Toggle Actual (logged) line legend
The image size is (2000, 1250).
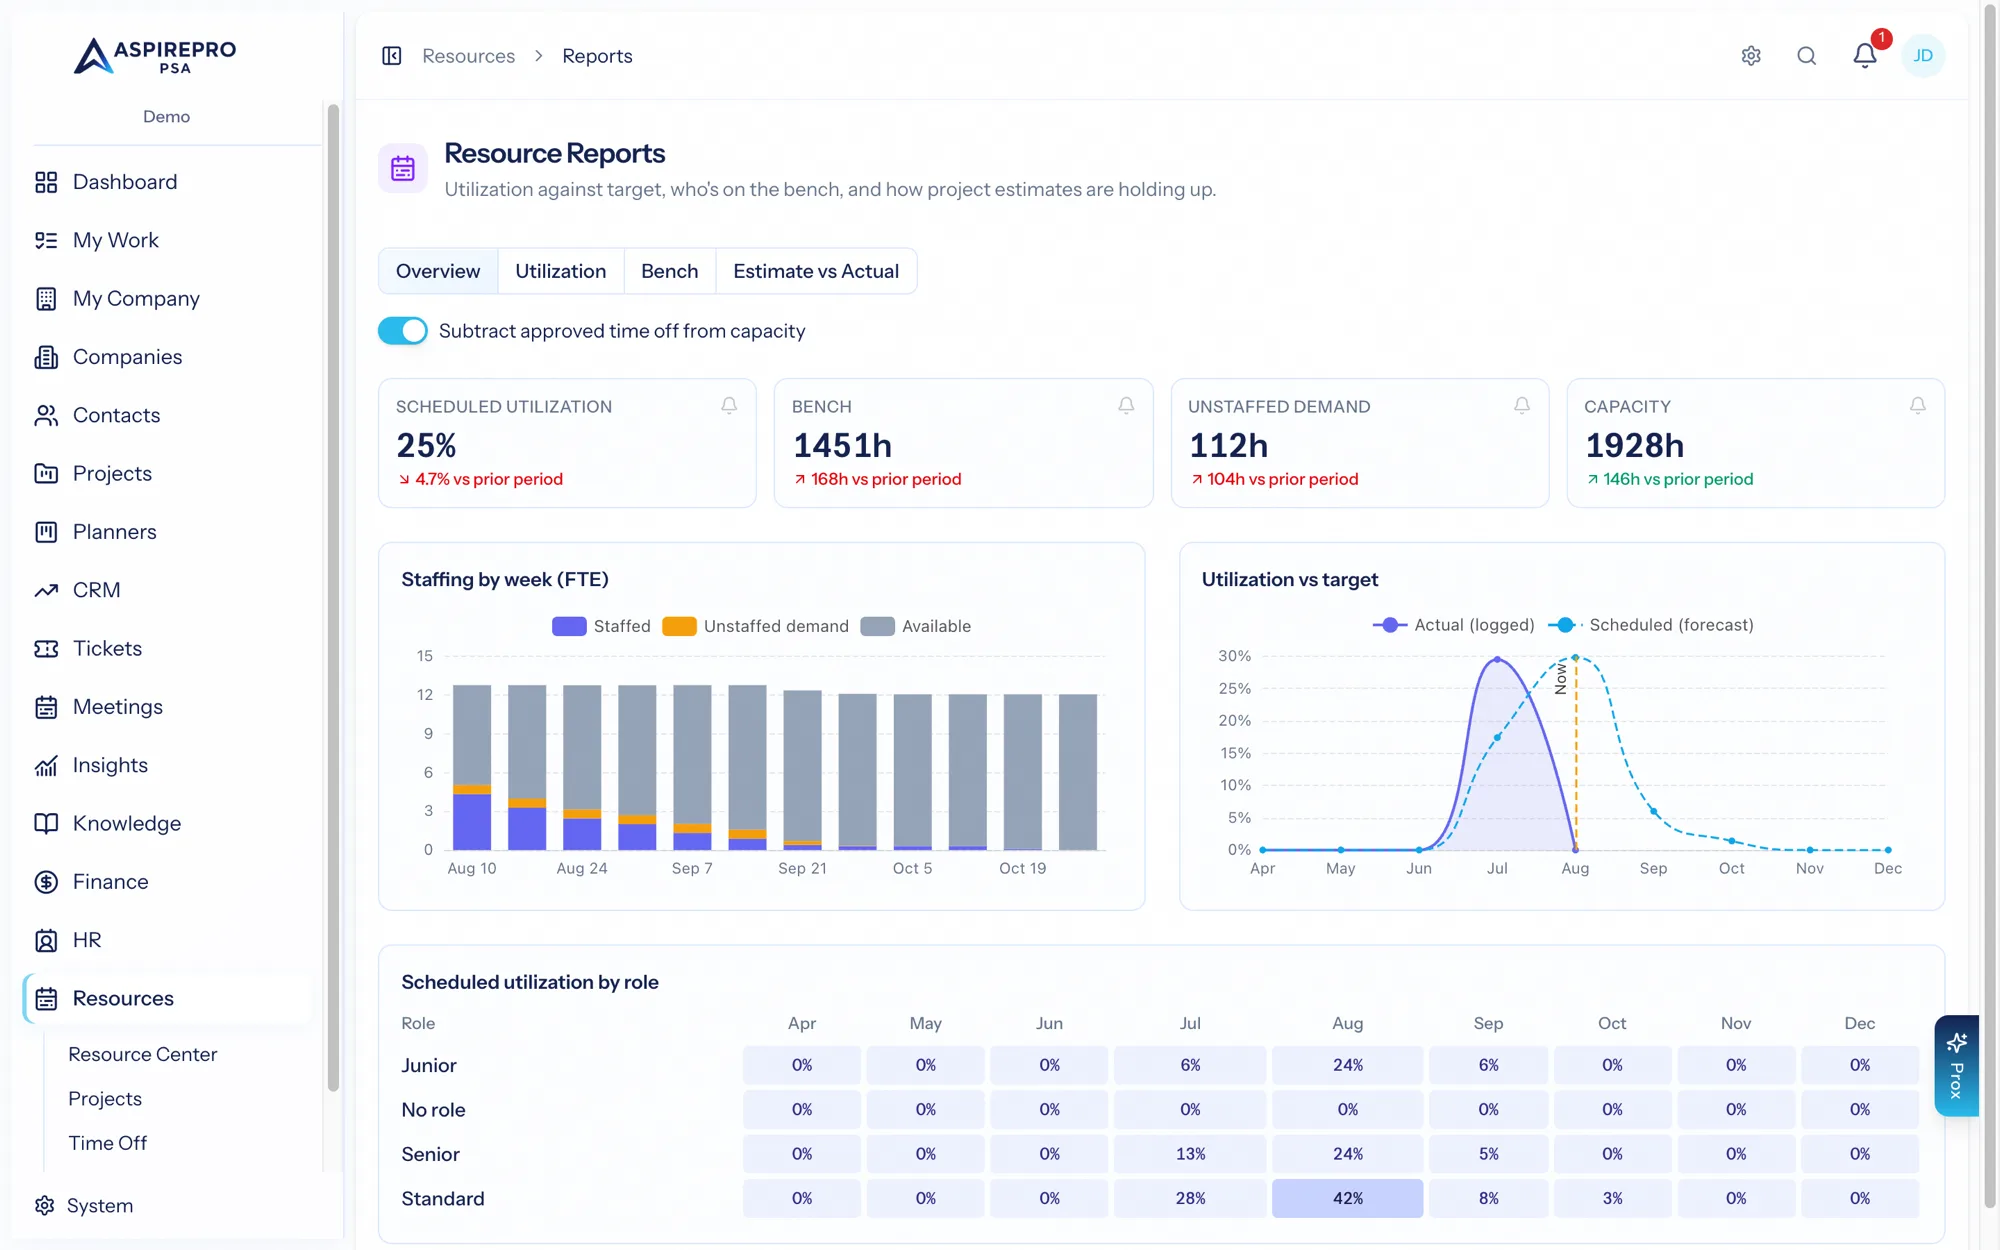click(1454, 625)
